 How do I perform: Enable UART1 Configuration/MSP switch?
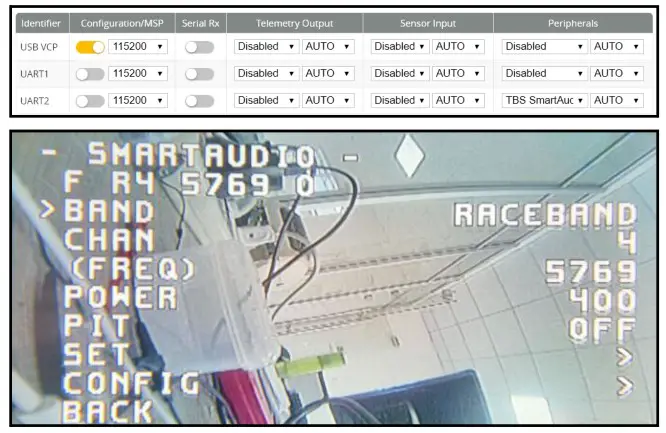click(90, 74)
